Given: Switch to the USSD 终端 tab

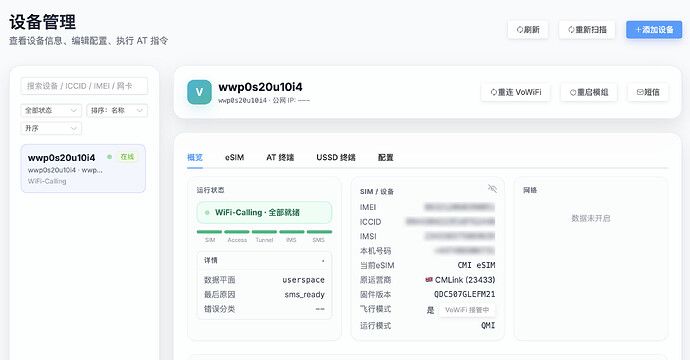Looking at the screenshot, I should click(x=336, y=157).
